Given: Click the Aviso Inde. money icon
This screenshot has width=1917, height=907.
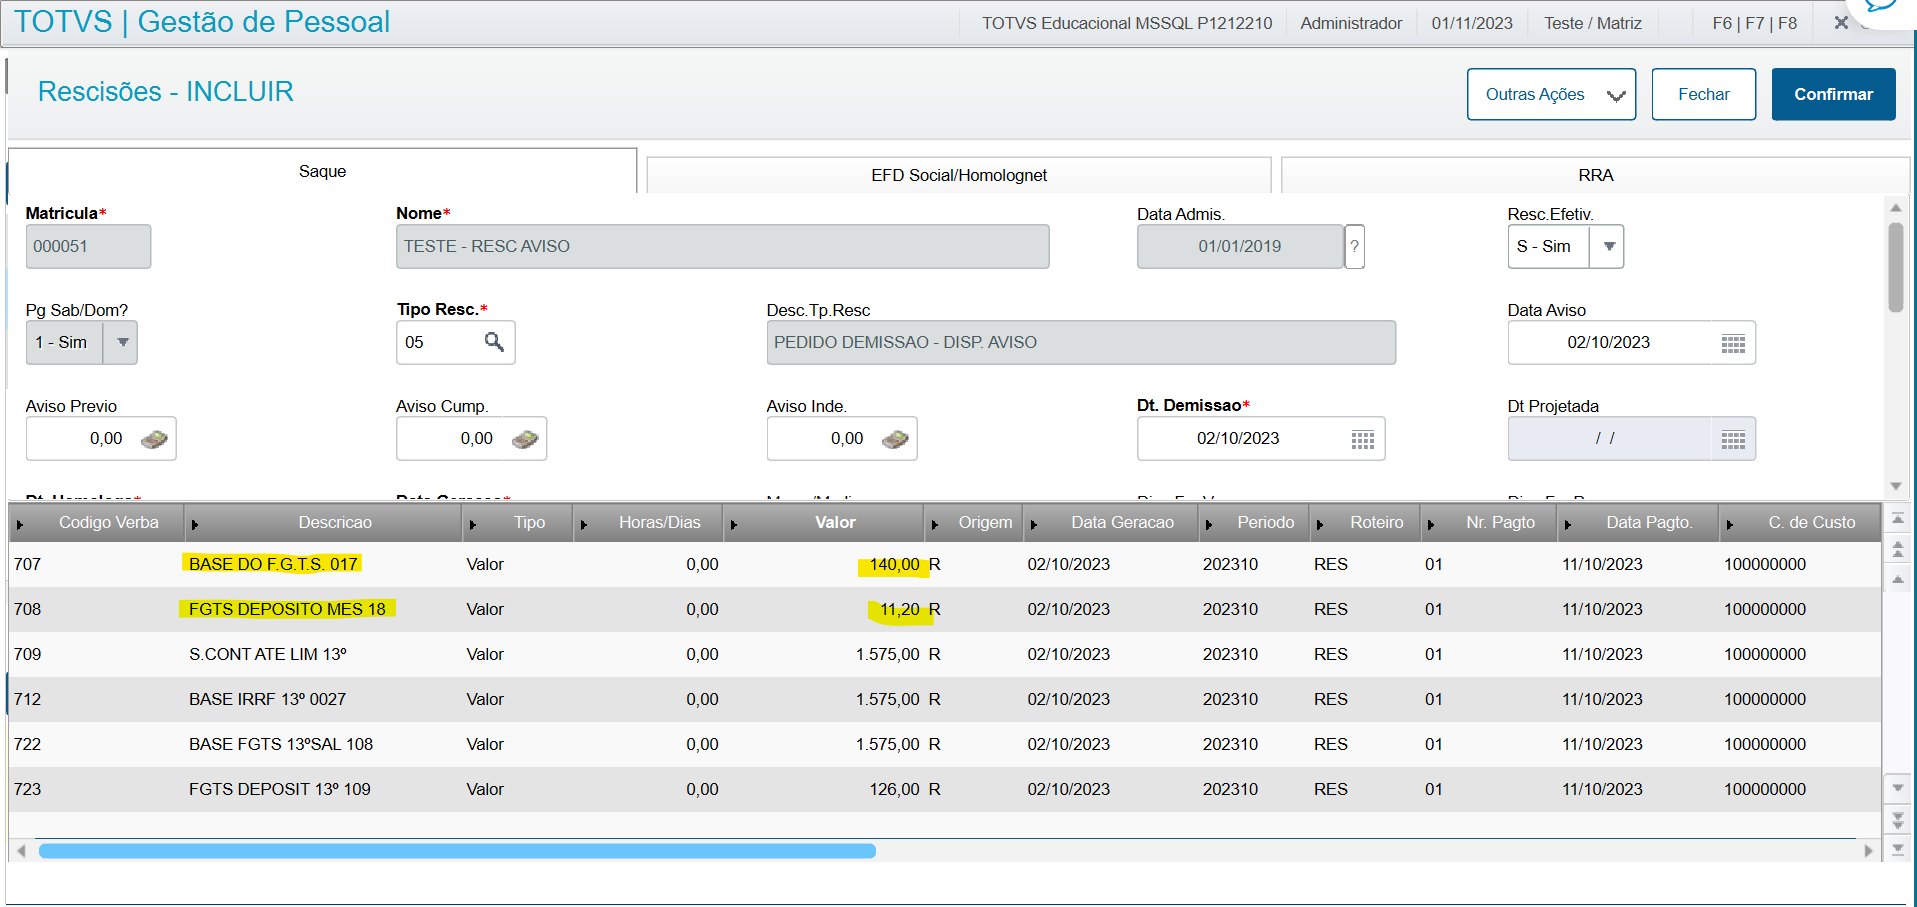Looking at the screenshot, I should click(x=895, y=439).
